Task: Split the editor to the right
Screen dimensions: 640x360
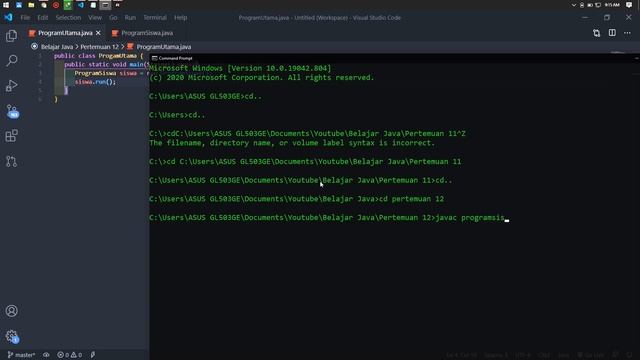Action: [x=612, y=33]
